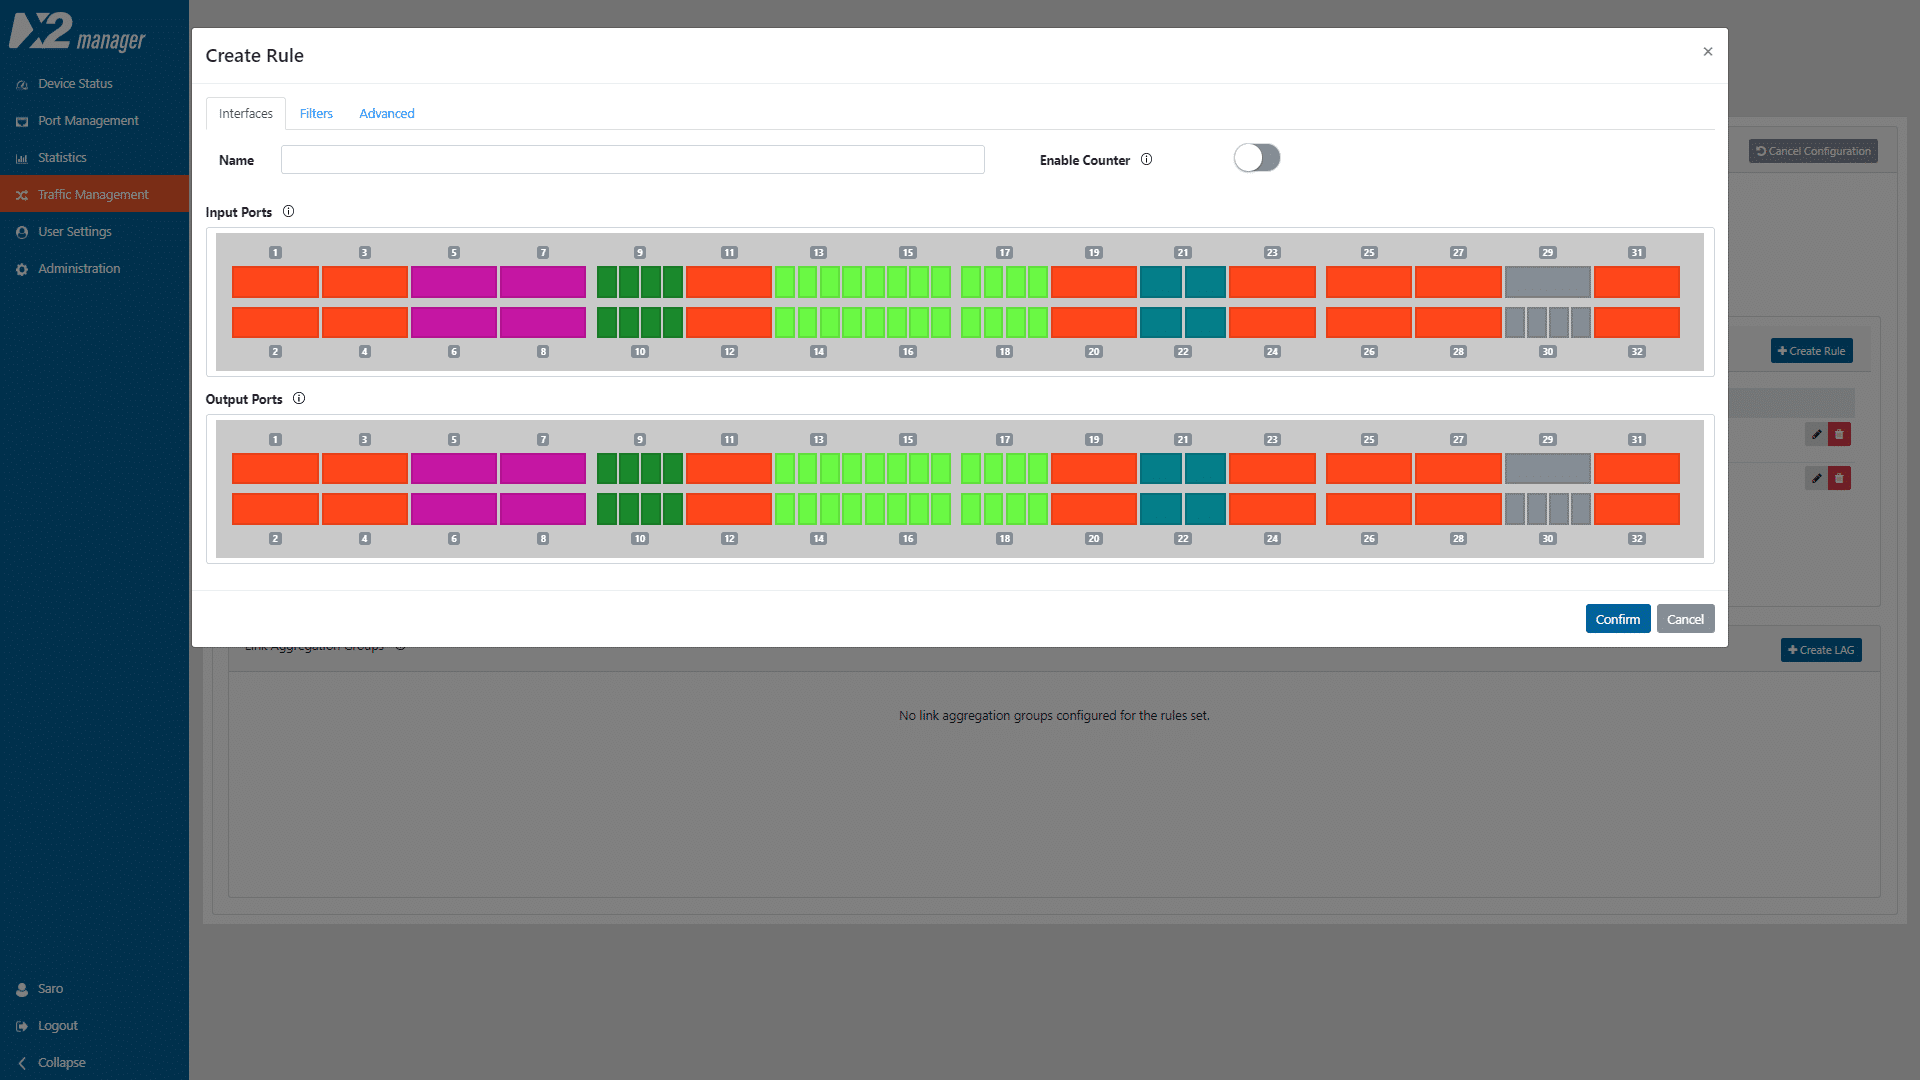
Task: Select output port 32 orange block
Action: 1636,509
